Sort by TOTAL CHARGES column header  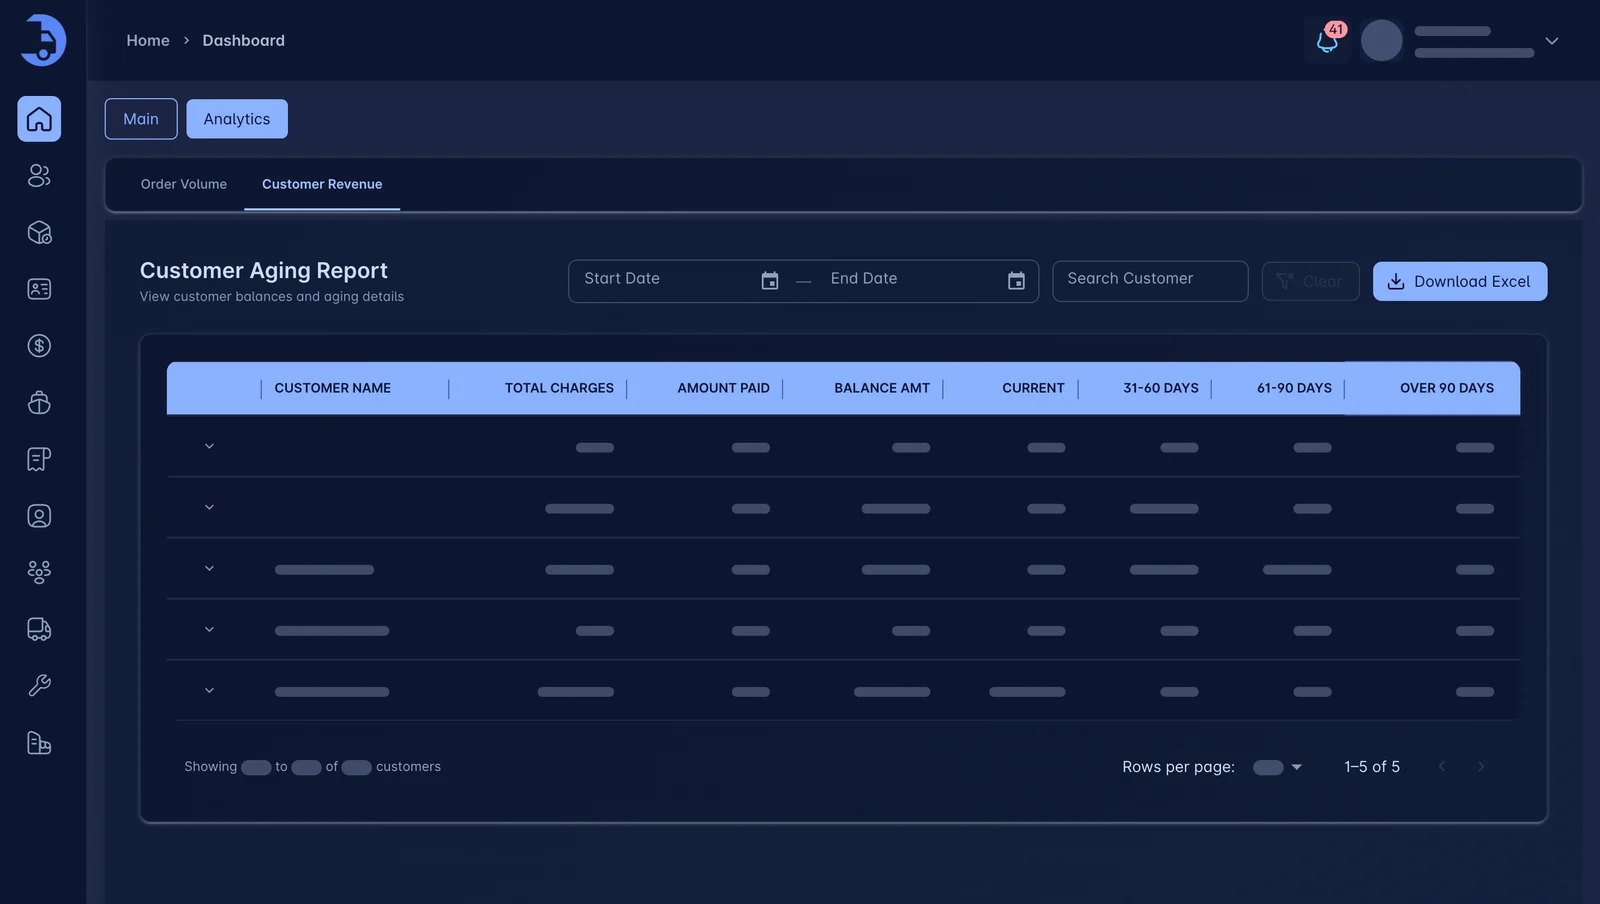coord(559,388)
